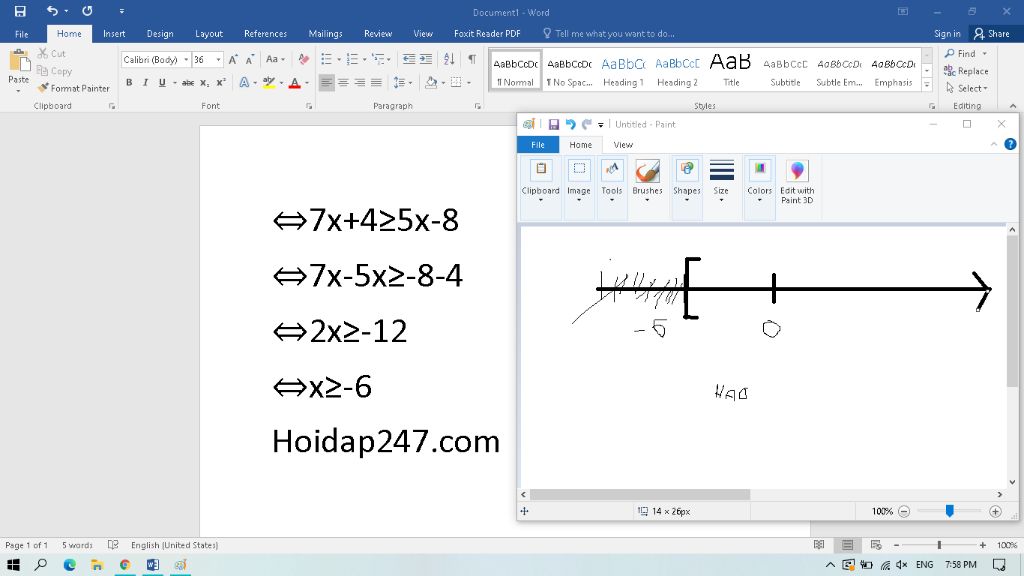Apply red font color
Image resolution: width=1024 pixels, height=576 pixels.
coord(295,82)
